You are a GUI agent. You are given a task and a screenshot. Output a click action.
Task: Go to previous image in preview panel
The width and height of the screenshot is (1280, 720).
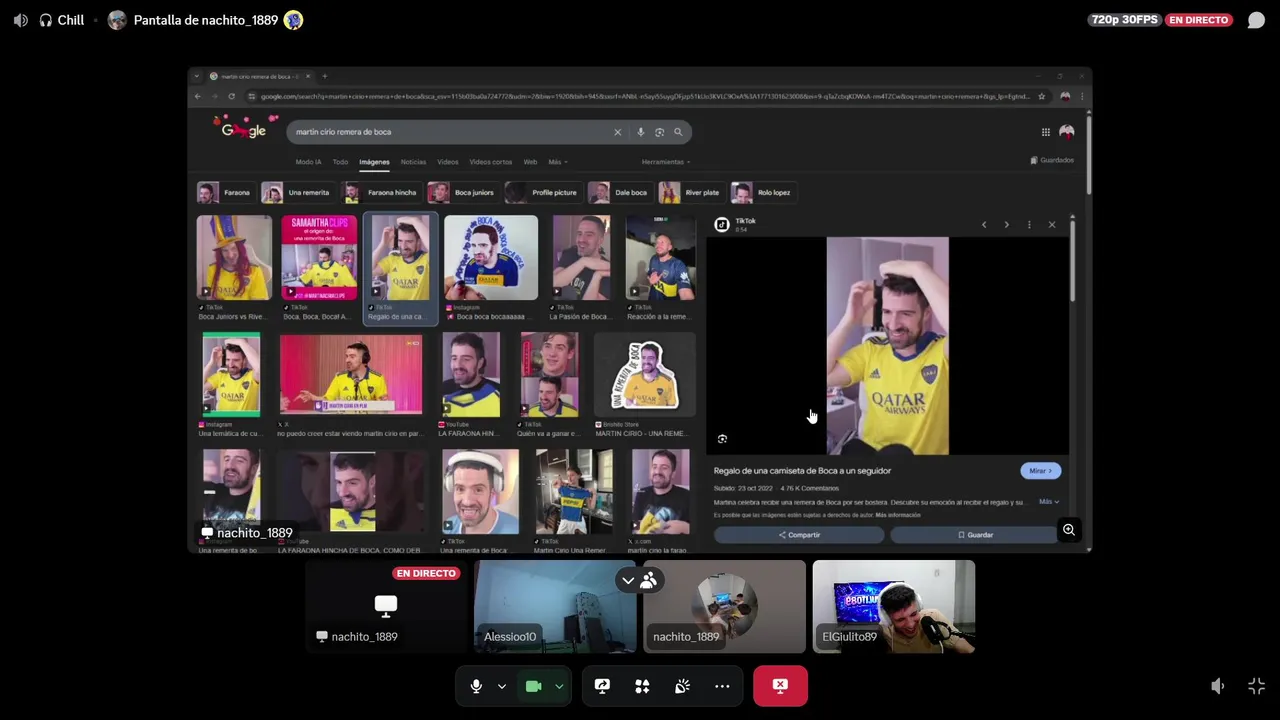[984, 225]
